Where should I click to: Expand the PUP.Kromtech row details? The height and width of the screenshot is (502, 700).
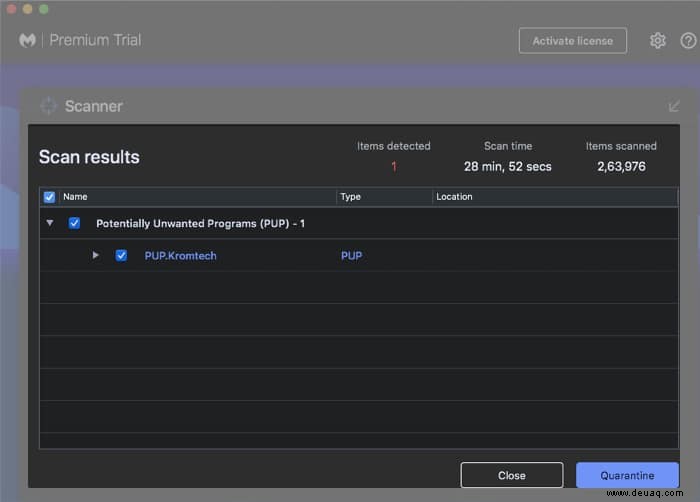tap(95, 255)
